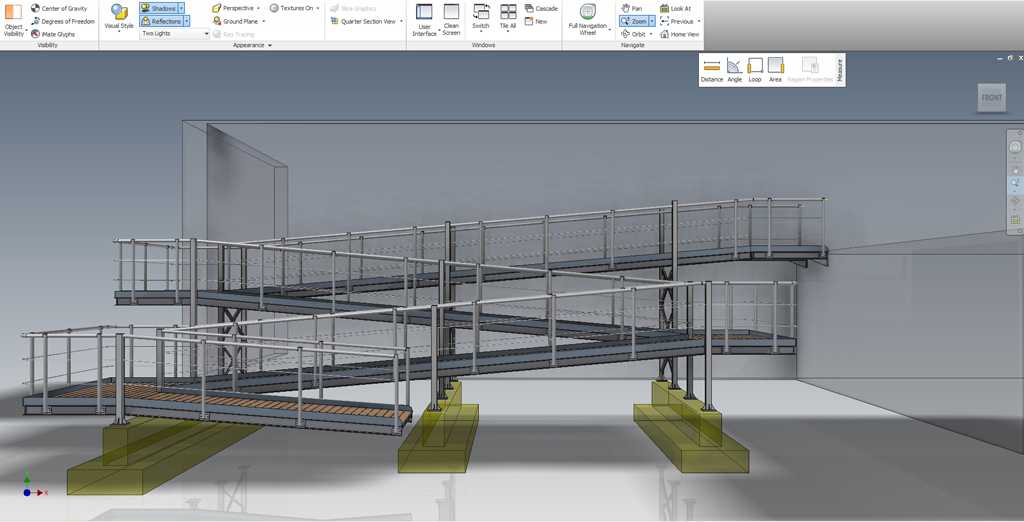Return to the Home View

679,34
